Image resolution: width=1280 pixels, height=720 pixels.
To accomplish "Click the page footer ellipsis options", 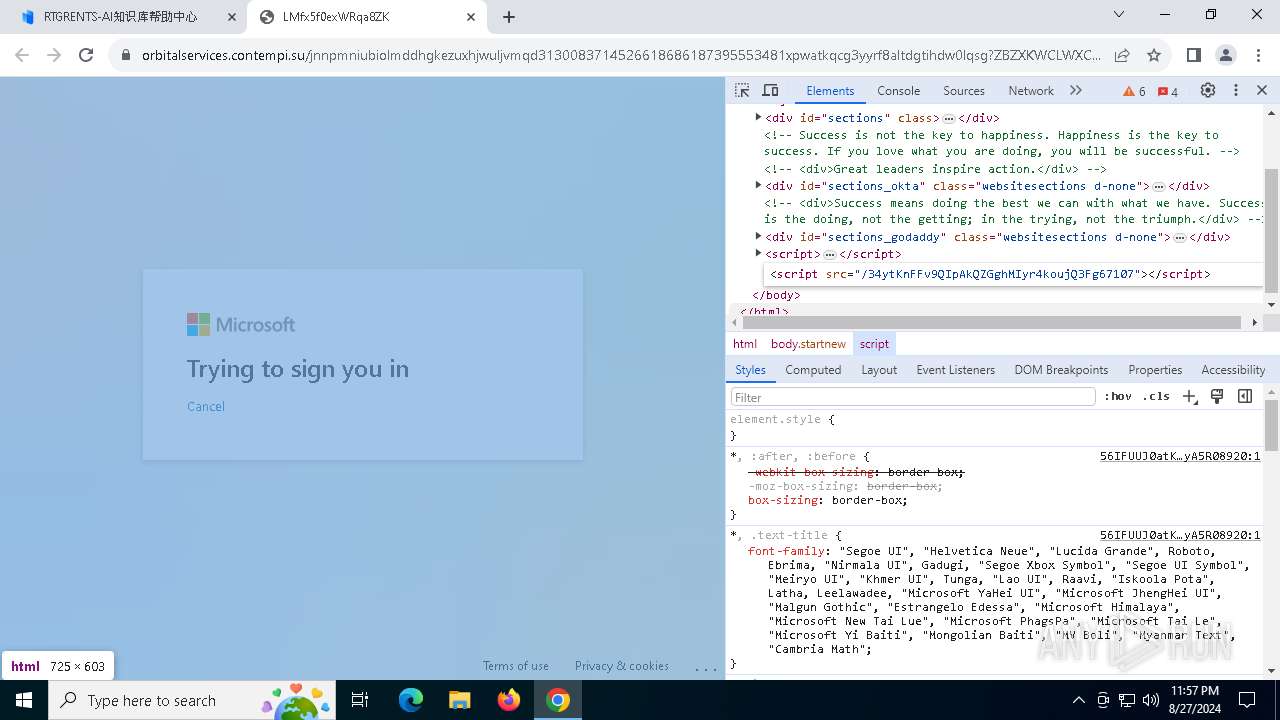I will coord(705,667).
